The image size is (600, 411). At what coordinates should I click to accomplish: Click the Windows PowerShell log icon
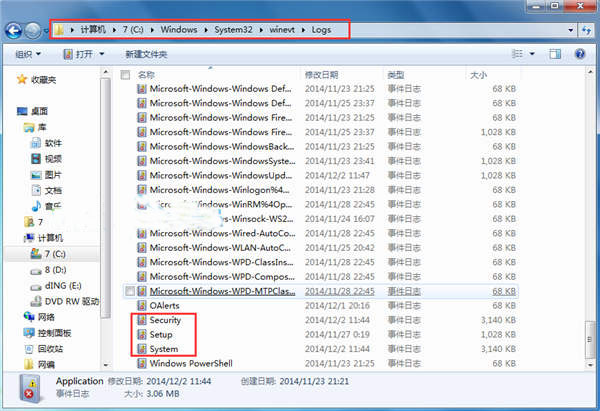[142, 364]
